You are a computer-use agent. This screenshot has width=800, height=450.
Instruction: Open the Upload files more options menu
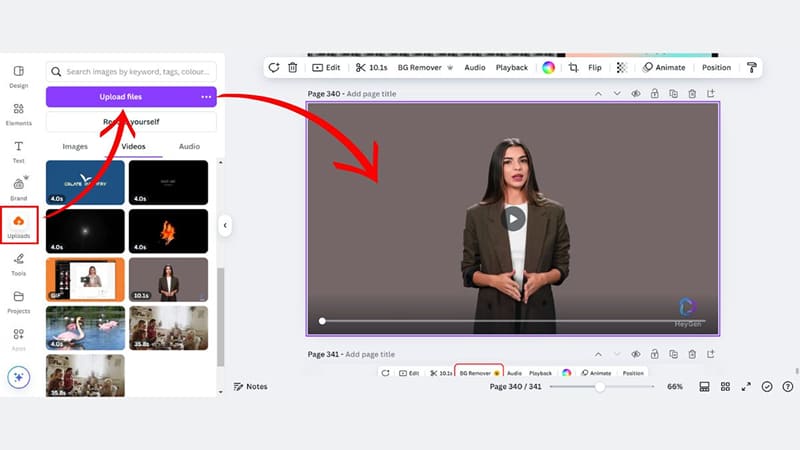(206, 97)
